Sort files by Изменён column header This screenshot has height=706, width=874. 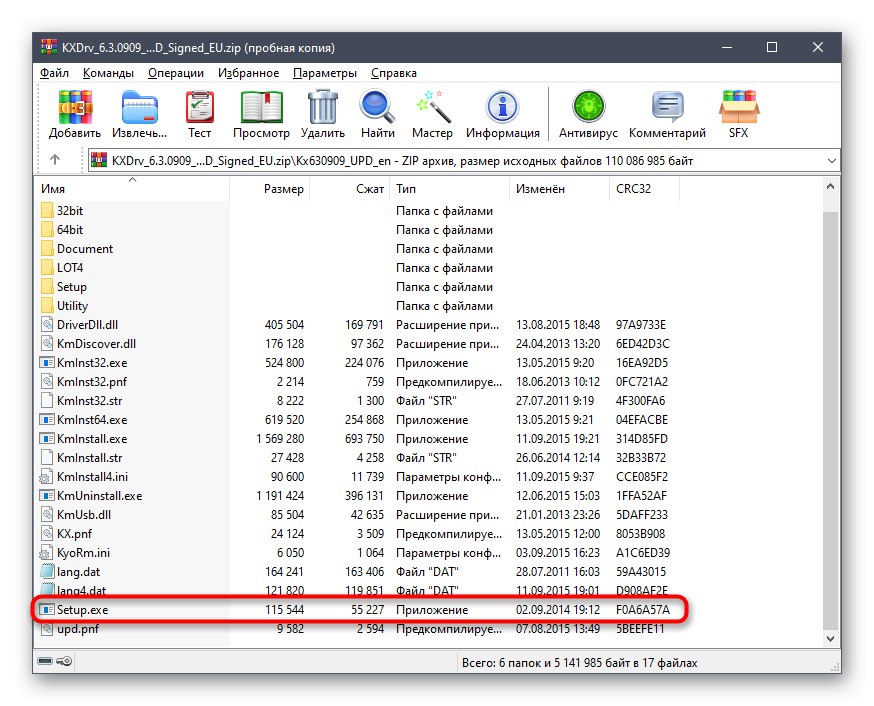coord(560,189)
